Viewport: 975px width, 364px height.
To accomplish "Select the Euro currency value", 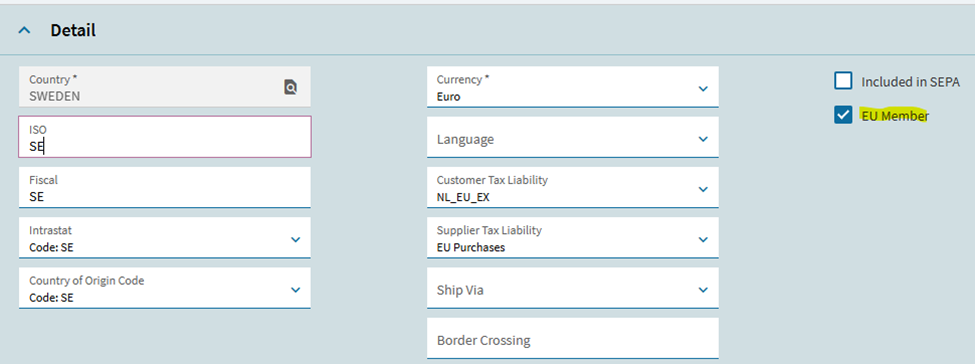I will pos(448,96).
